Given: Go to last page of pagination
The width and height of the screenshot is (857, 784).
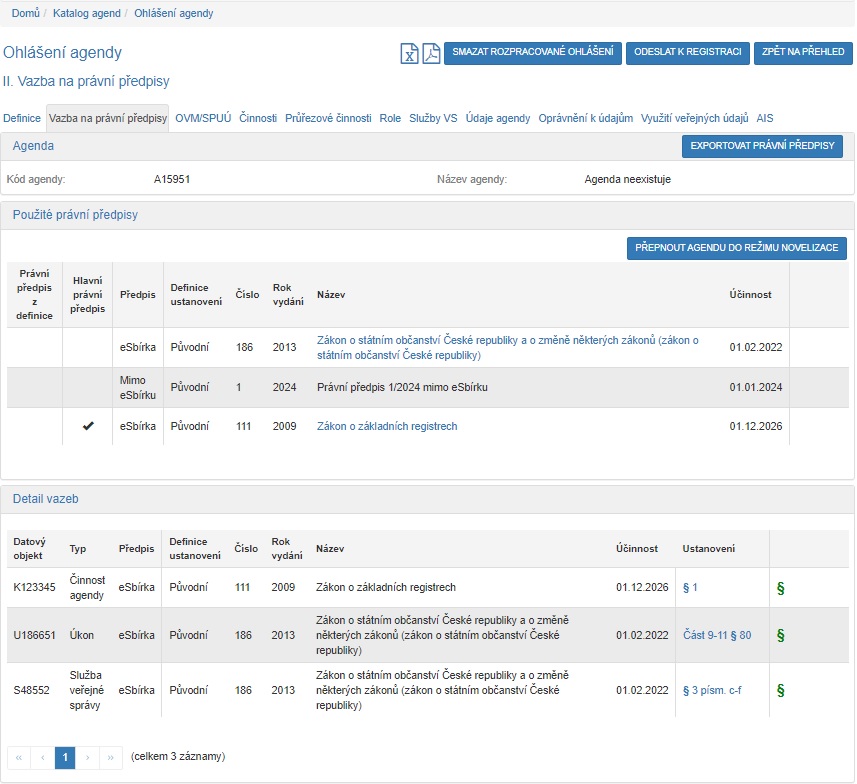Looking at the screenshot, I should pyautogui.click(x=111, y=758).
